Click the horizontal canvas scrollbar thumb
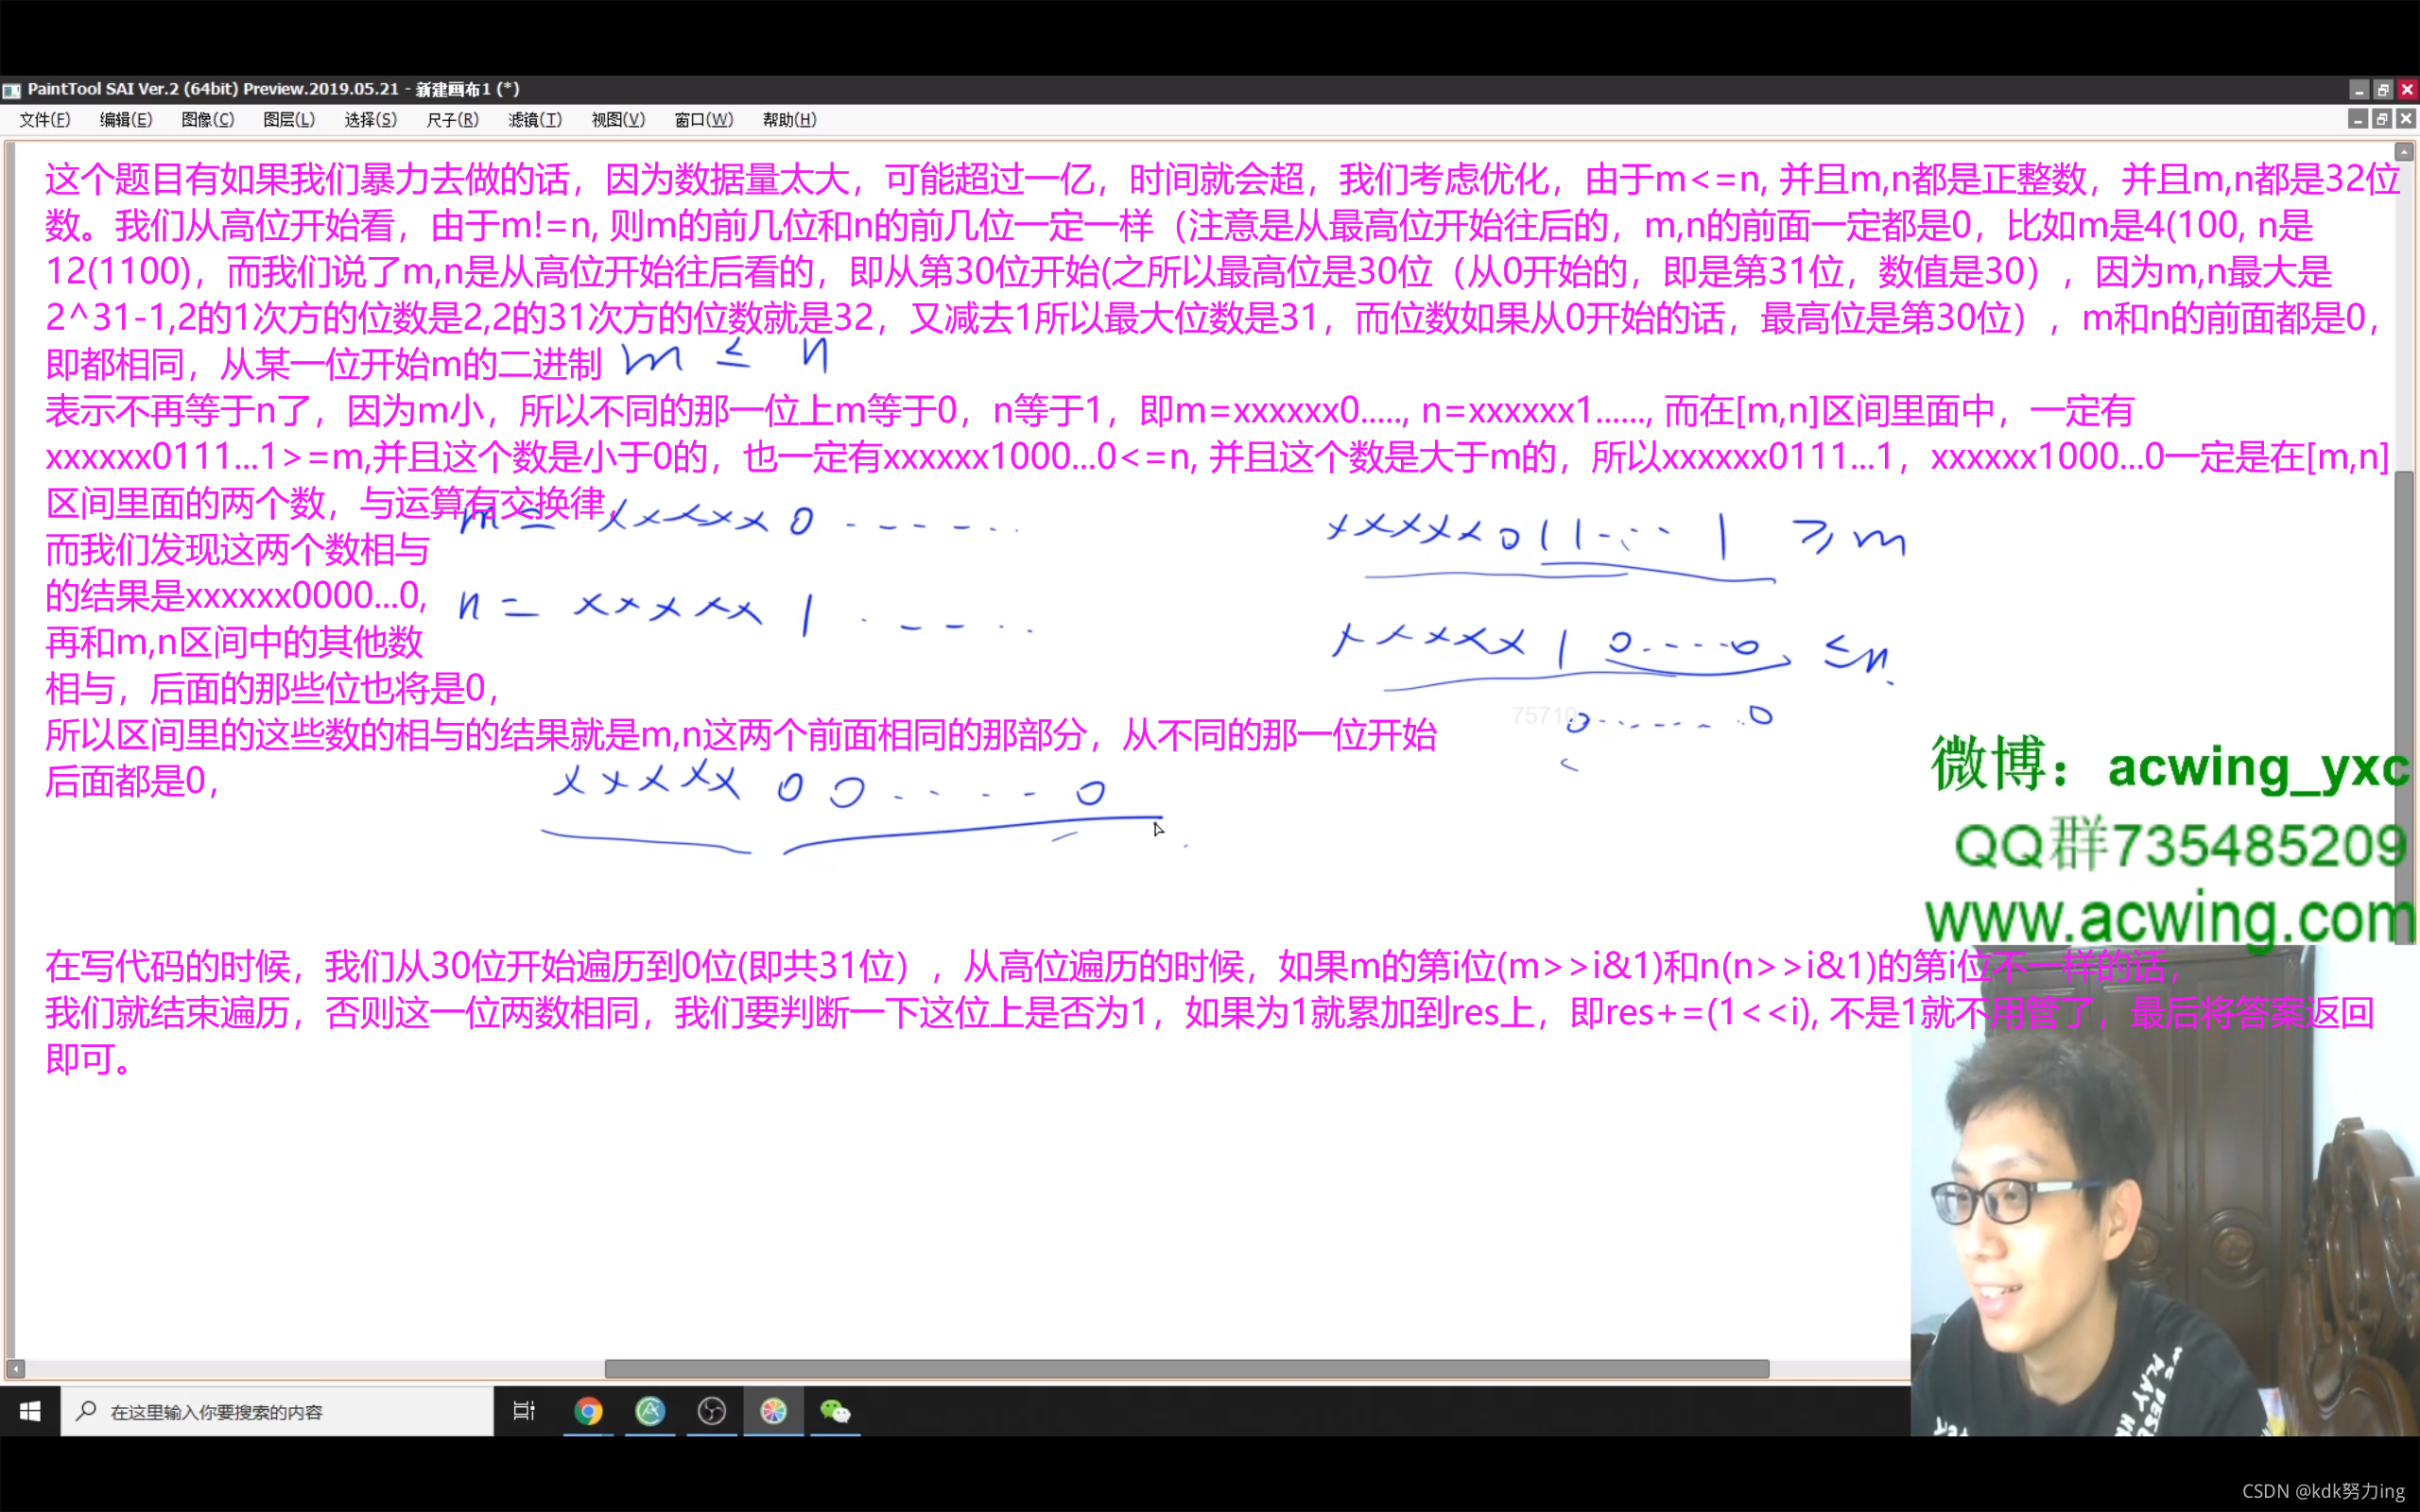Screen dimensions: 2420x1512 [1186, 1368]
